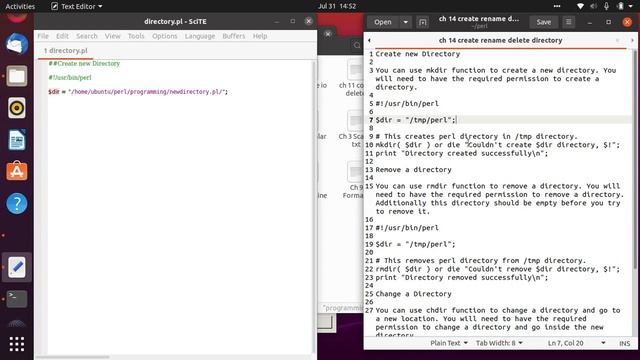
Task: Open the system menu arrow in top bar
Action: [631, 6]
